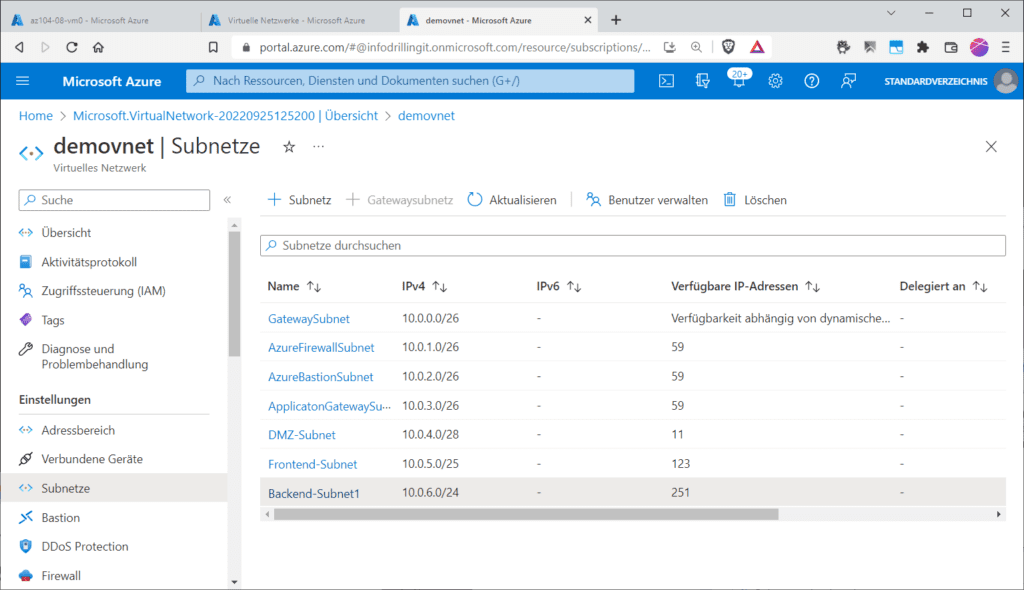Open Microsoft.VirtualNetwork deployment Übersicht breadcrumb

point(225,116)
